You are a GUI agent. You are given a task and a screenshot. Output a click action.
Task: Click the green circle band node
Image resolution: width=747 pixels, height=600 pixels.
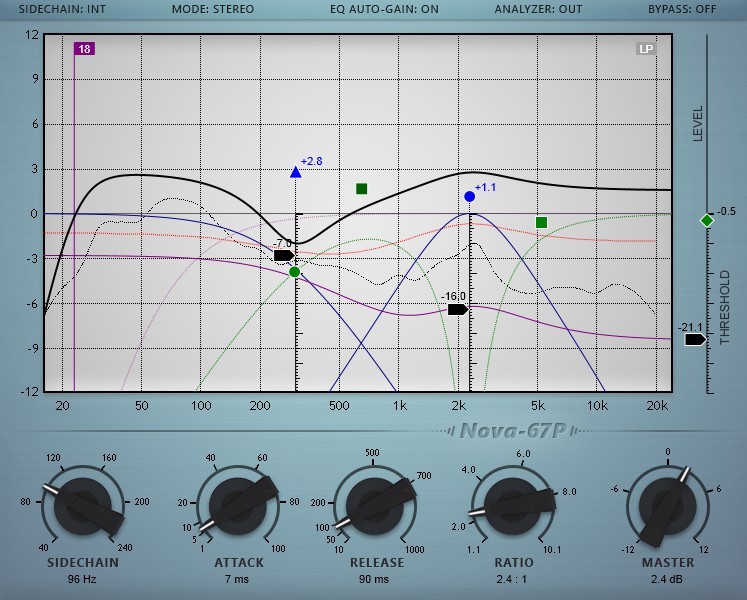click(294, 272)
